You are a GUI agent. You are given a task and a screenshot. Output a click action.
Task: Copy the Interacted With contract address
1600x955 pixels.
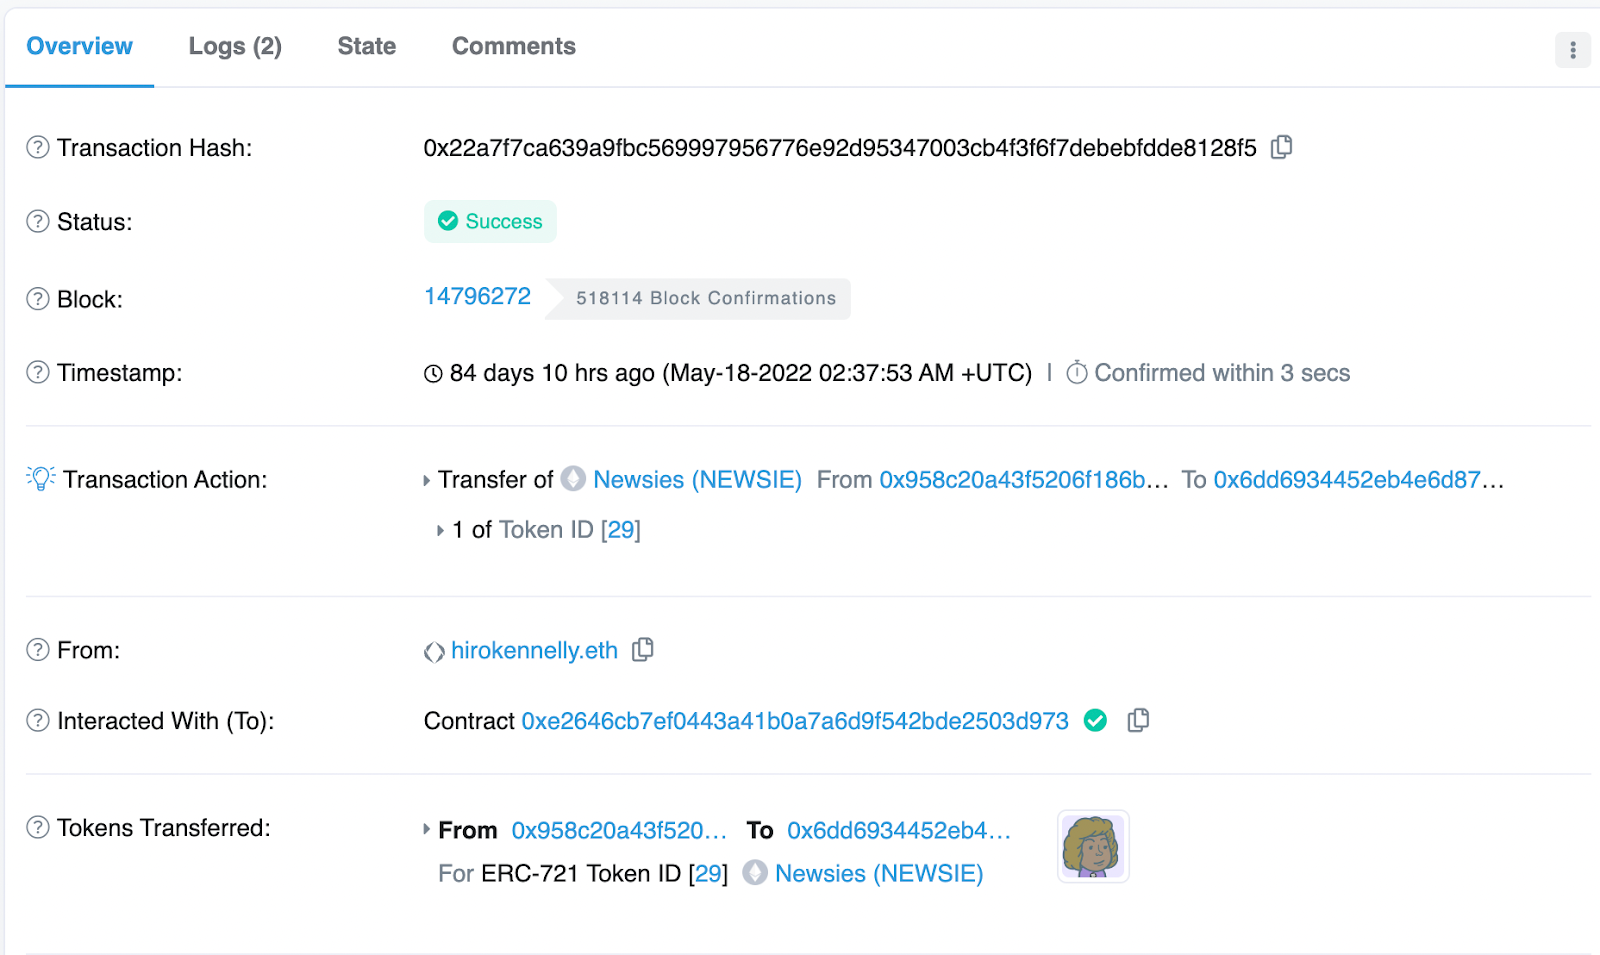point(1138,720)
